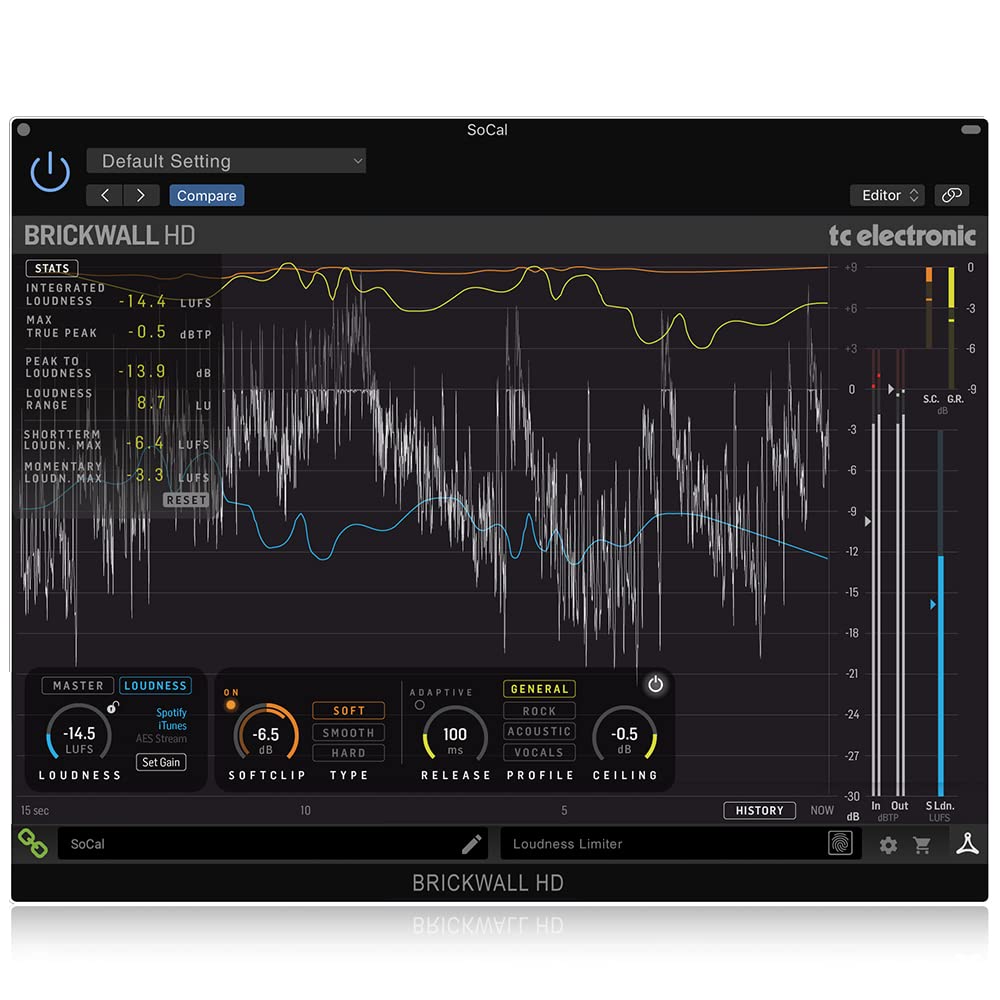Click the Out meter label
The image size is (1000, 1000).
coord(899,805)
